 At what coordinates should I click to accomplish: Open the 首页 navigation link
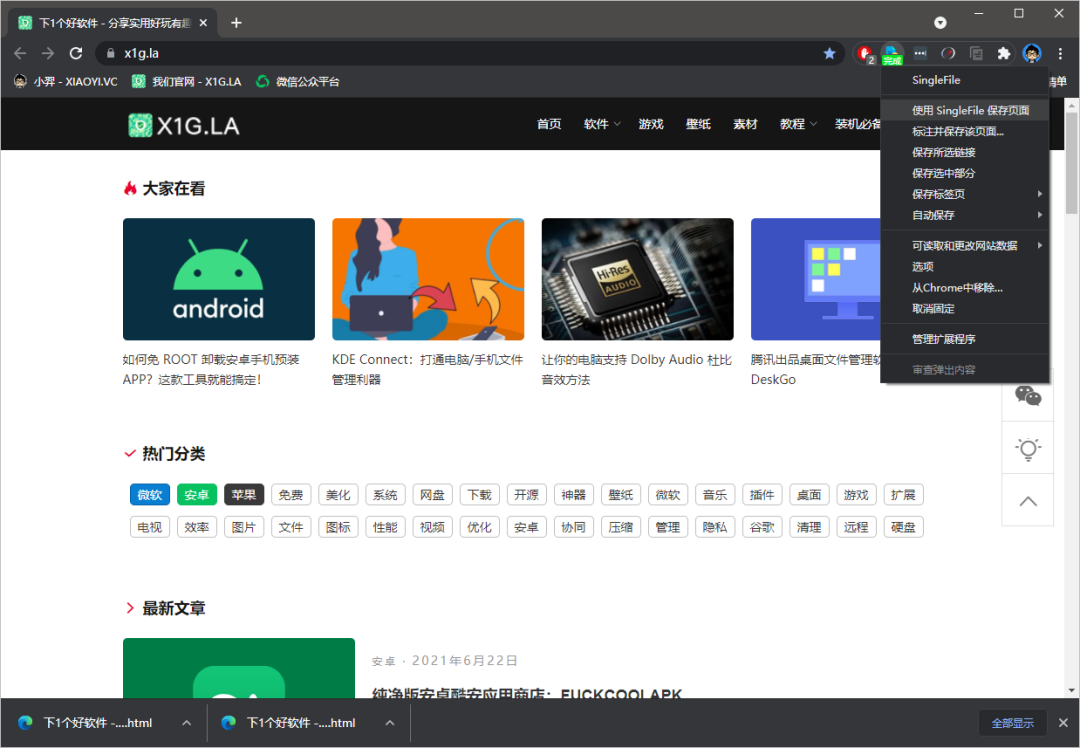click(549, 124)
